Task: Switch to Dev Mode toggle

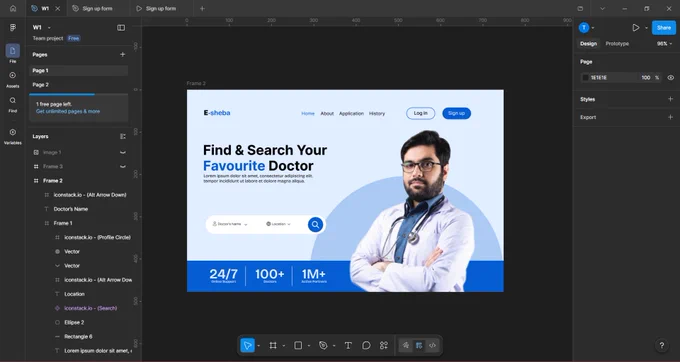Action: (432, 346)
